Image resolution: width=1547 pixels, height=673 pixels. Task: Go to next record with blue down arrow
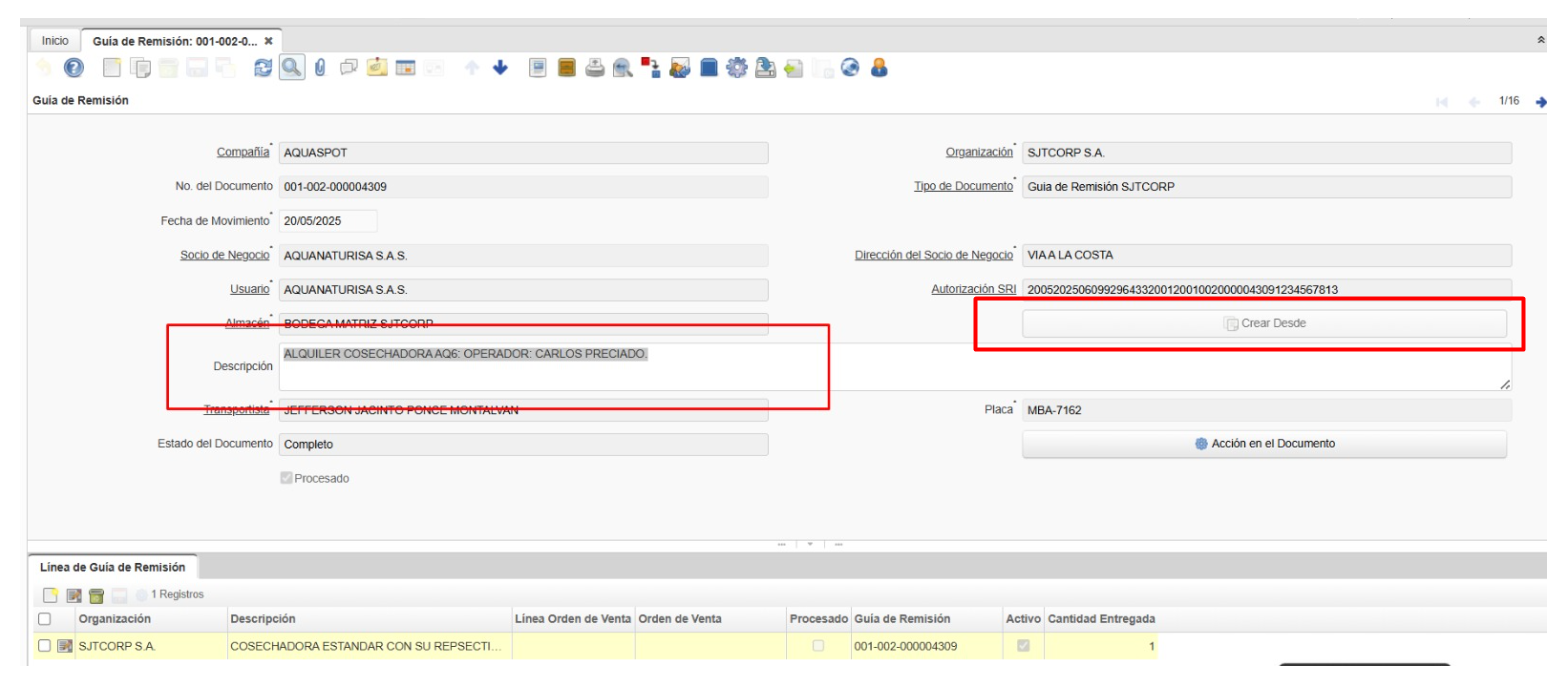pyautogui.click(x=498, y=69)
